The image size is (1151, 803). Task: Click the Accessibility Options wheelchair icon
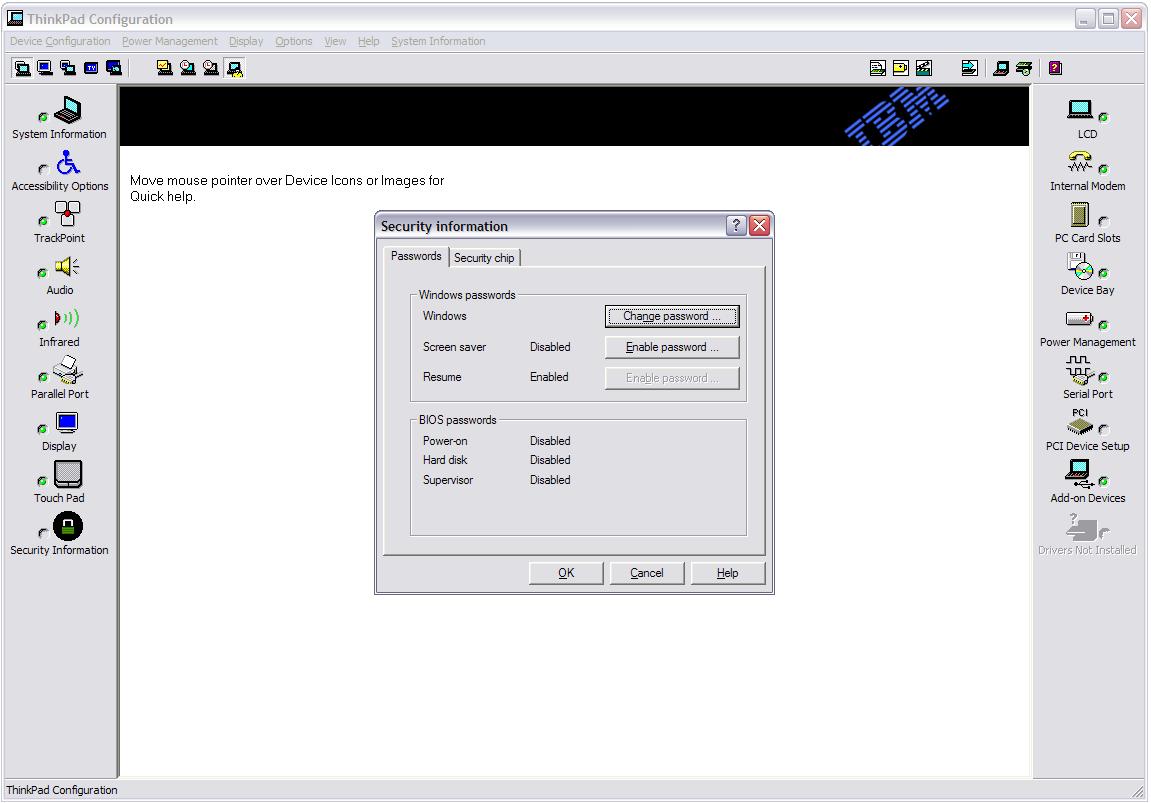[67, 163]
